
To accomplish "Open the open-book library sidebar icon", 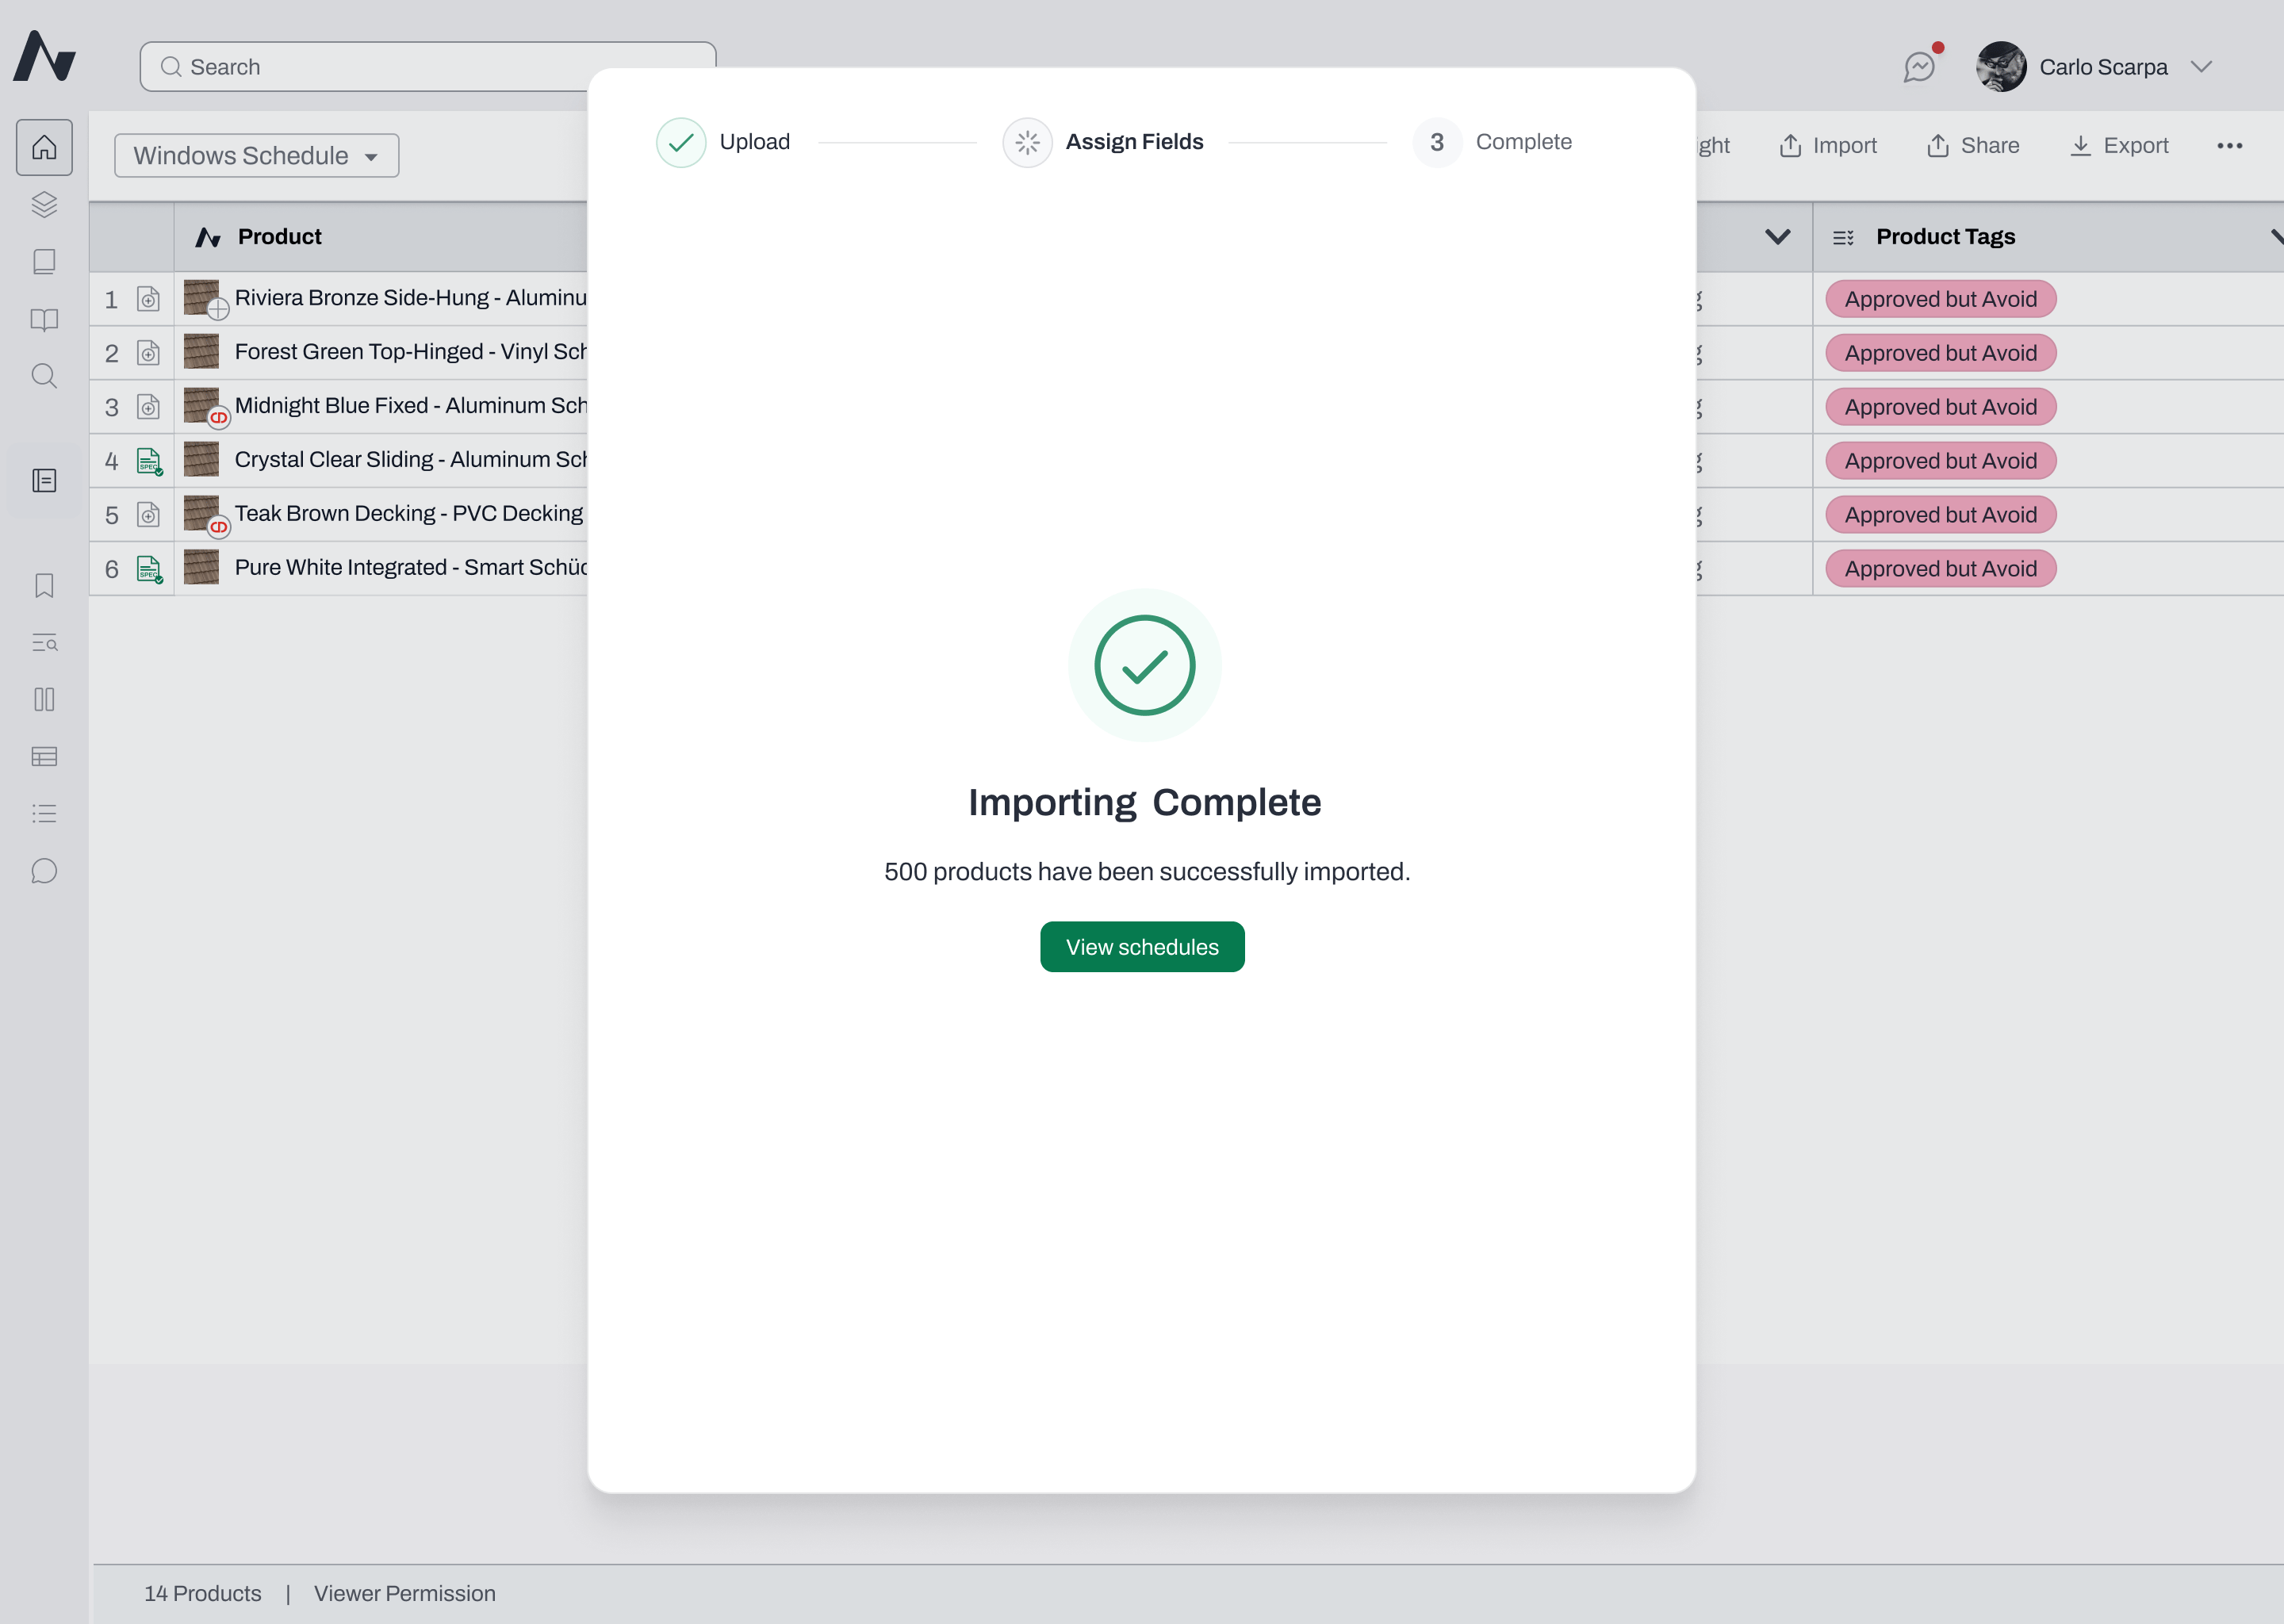I will click(x=44, y=320).
